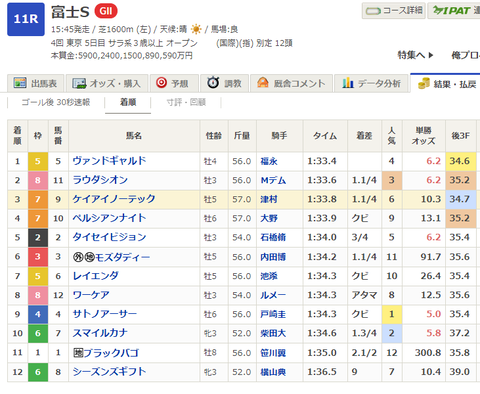Screen dimensions: 480x394
Task: Open jockey 戸崎圭 profile
Action: pyautogui.click(x=273, y=314)
